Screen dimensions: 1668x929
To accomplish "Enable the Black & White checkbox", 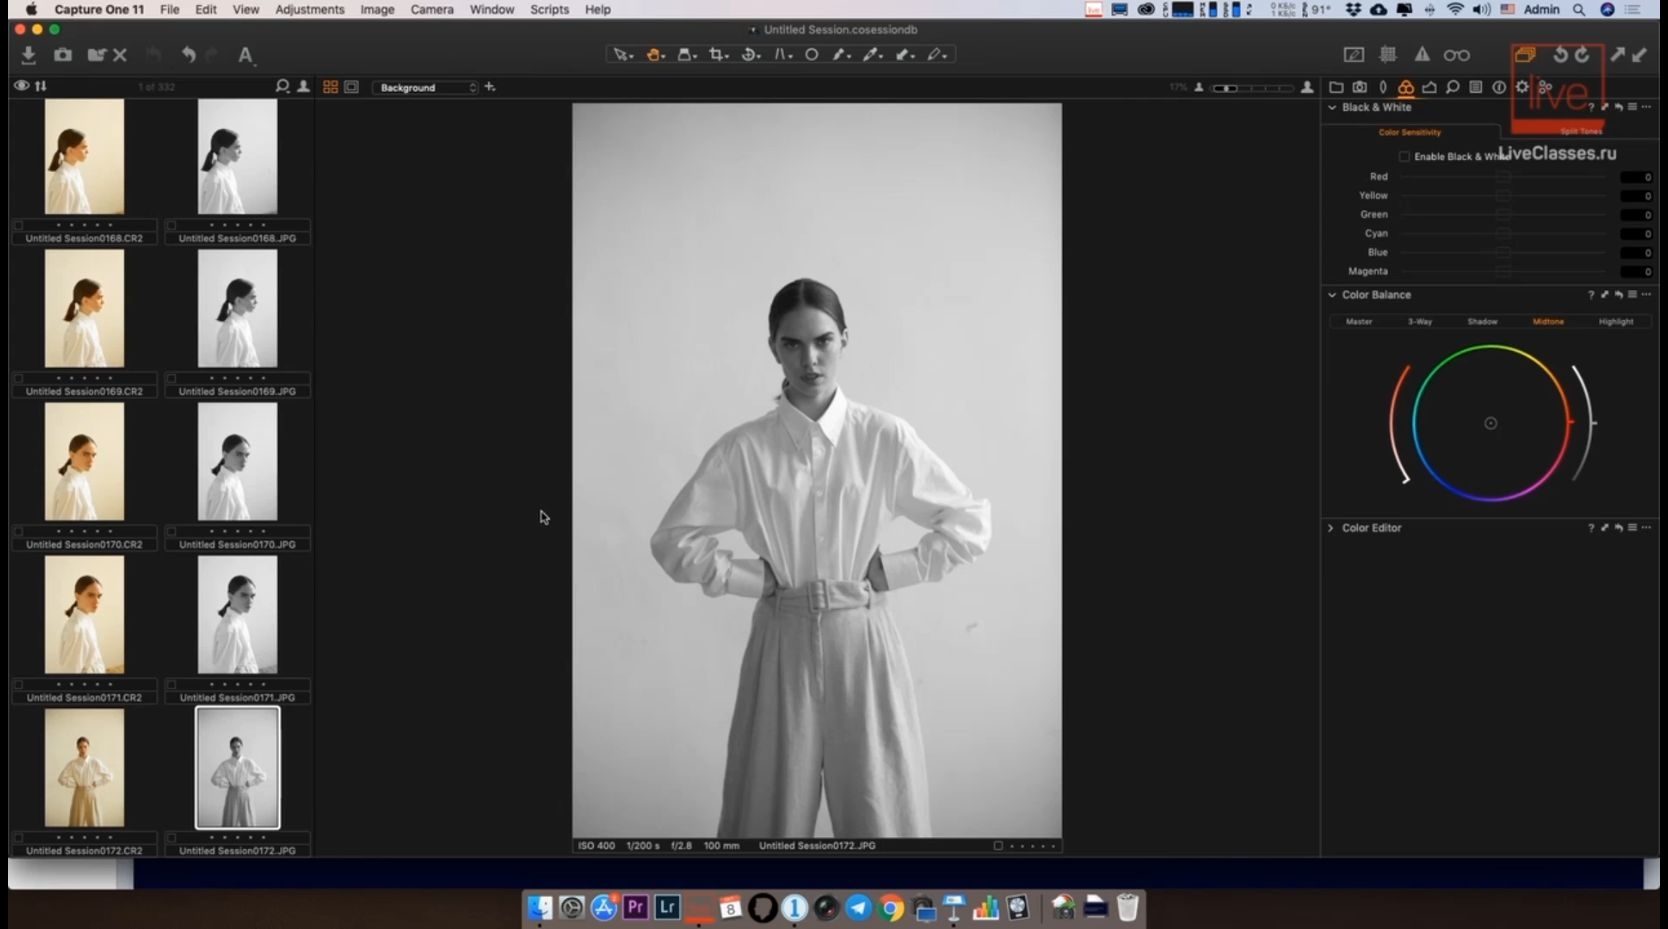I will pyautogui.click(x=1404, y=156).
